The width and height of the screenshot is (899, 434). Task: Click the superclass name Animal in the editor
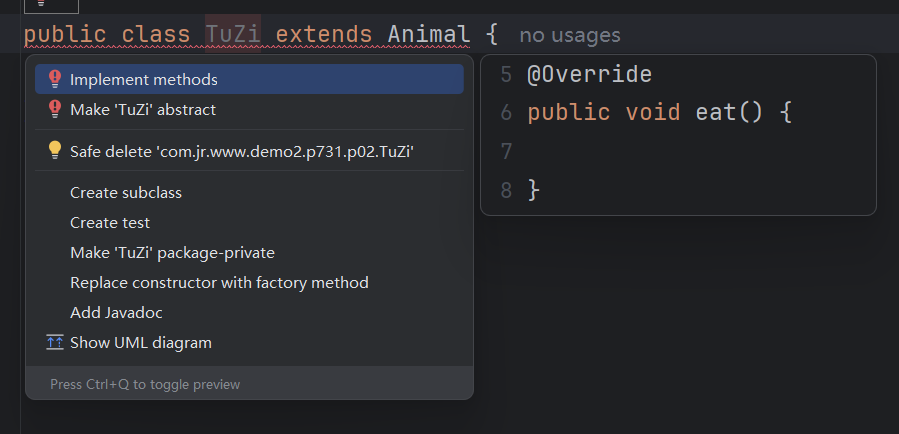coord(429,34)
